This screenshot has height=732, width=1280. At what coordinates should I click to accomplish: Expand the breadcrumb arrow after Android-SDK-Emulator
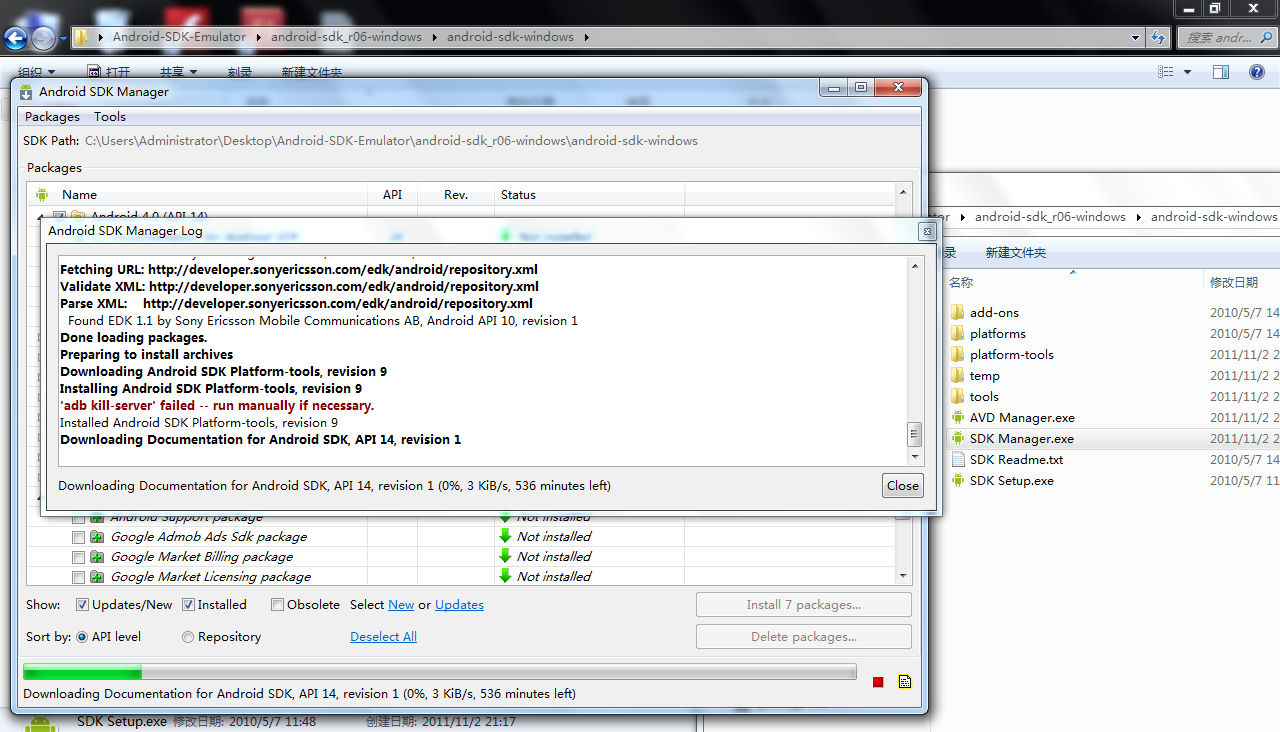click(x=258, y=38)
